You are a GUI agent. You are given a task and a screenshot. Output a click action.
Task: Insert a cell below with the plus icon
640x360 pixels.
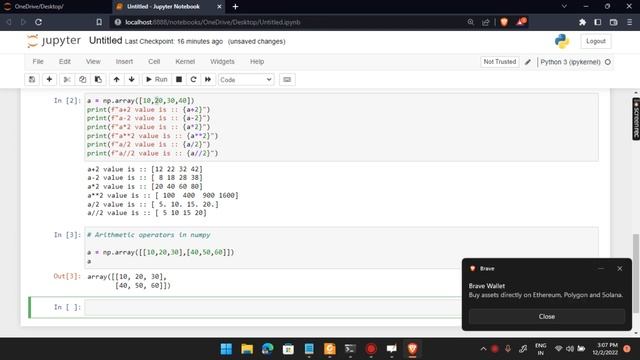click(x=49, y=80)
